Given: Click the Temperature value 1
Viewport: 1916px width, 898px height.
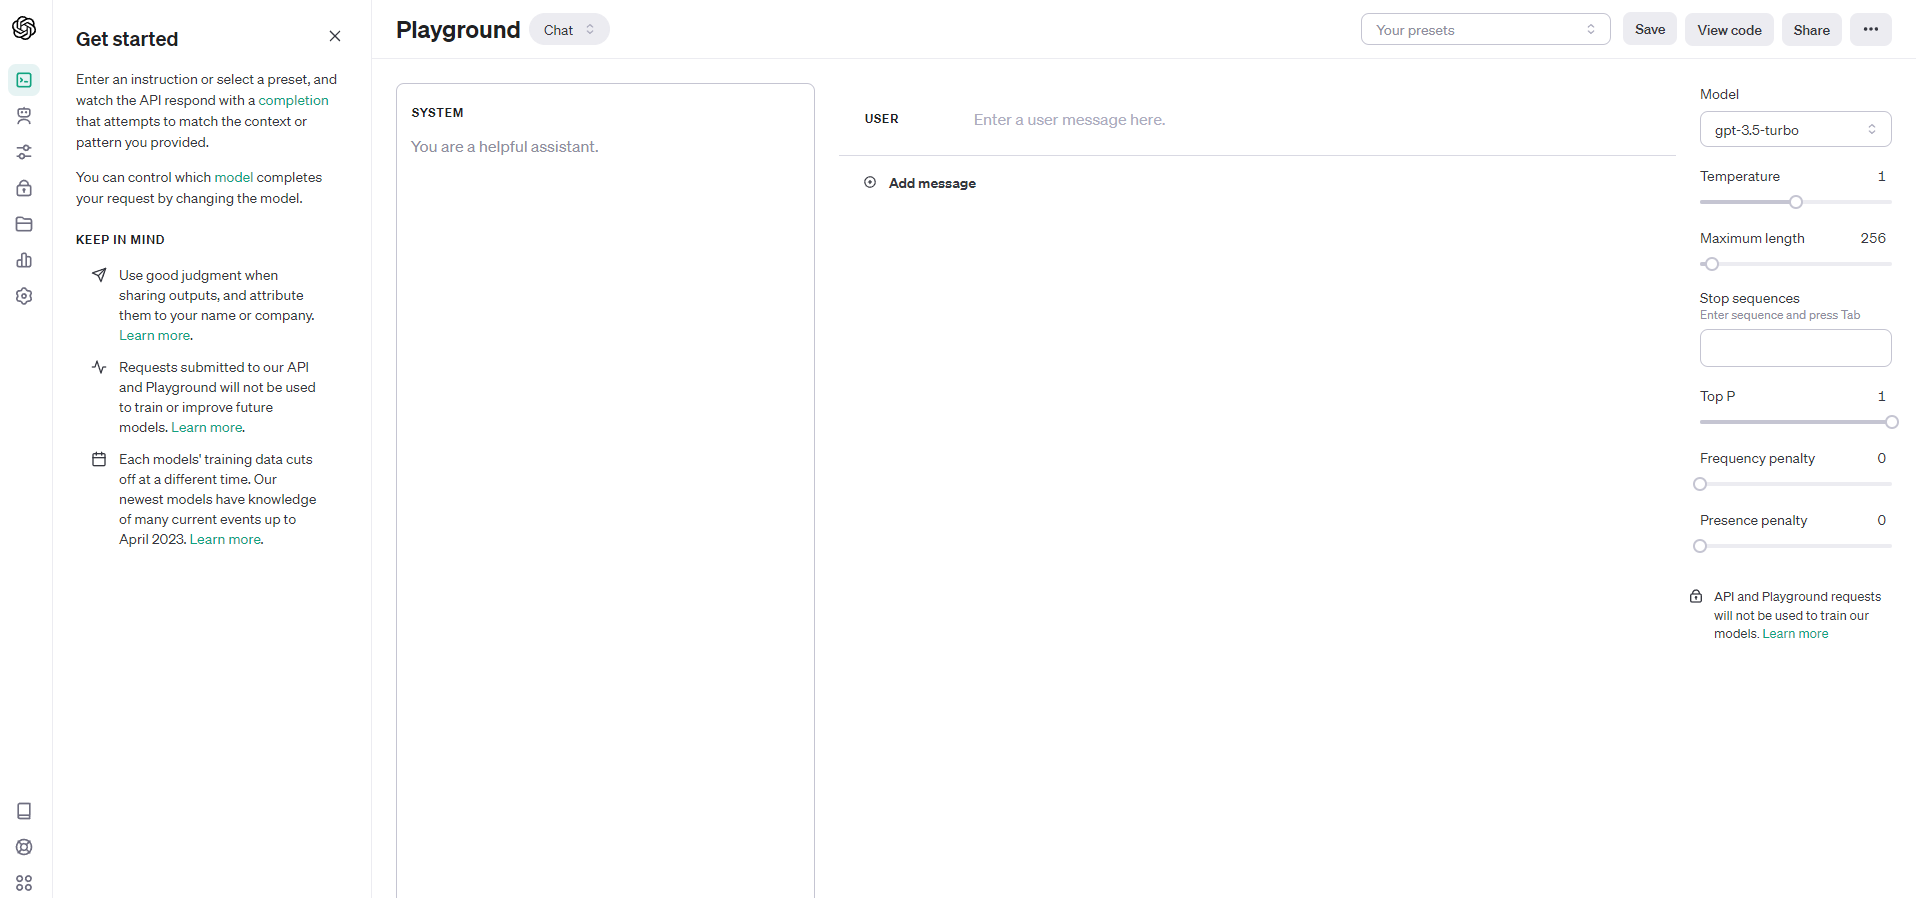Looking at the screenshot, I should pyautogui.click(x=1881, y=176).
